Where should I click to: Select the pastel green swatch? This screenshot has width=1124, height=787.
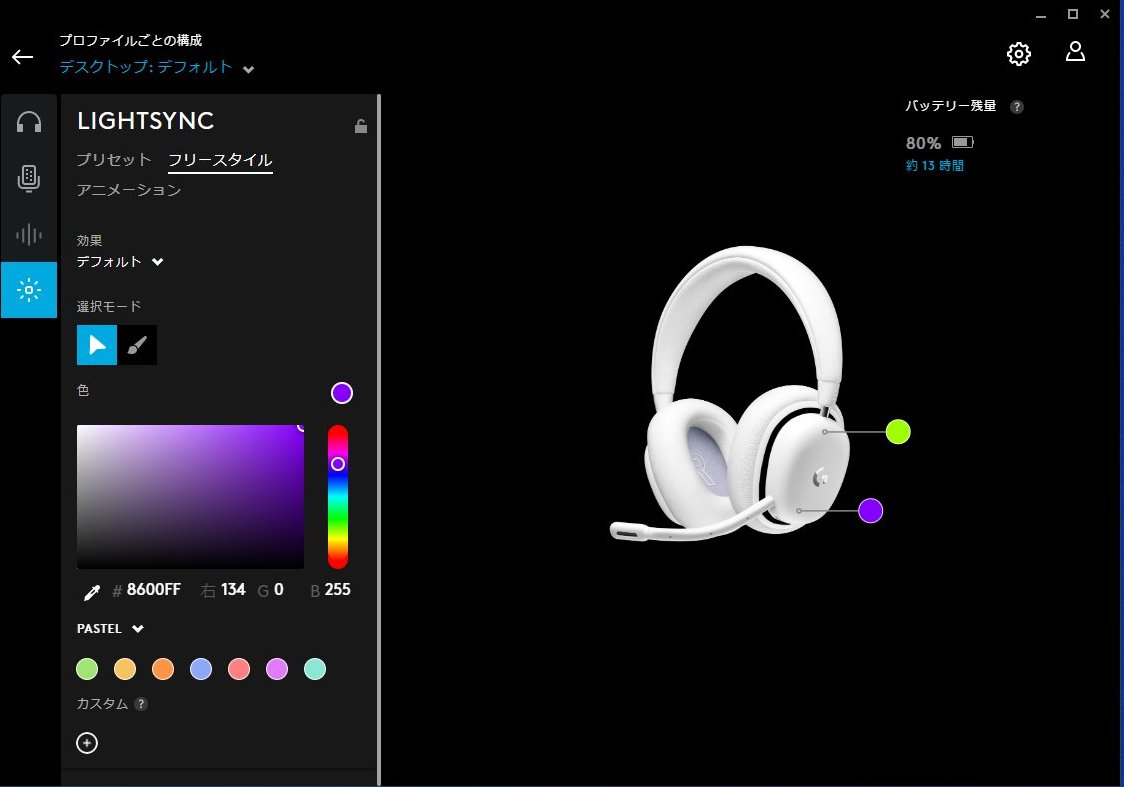click(87, 669)
